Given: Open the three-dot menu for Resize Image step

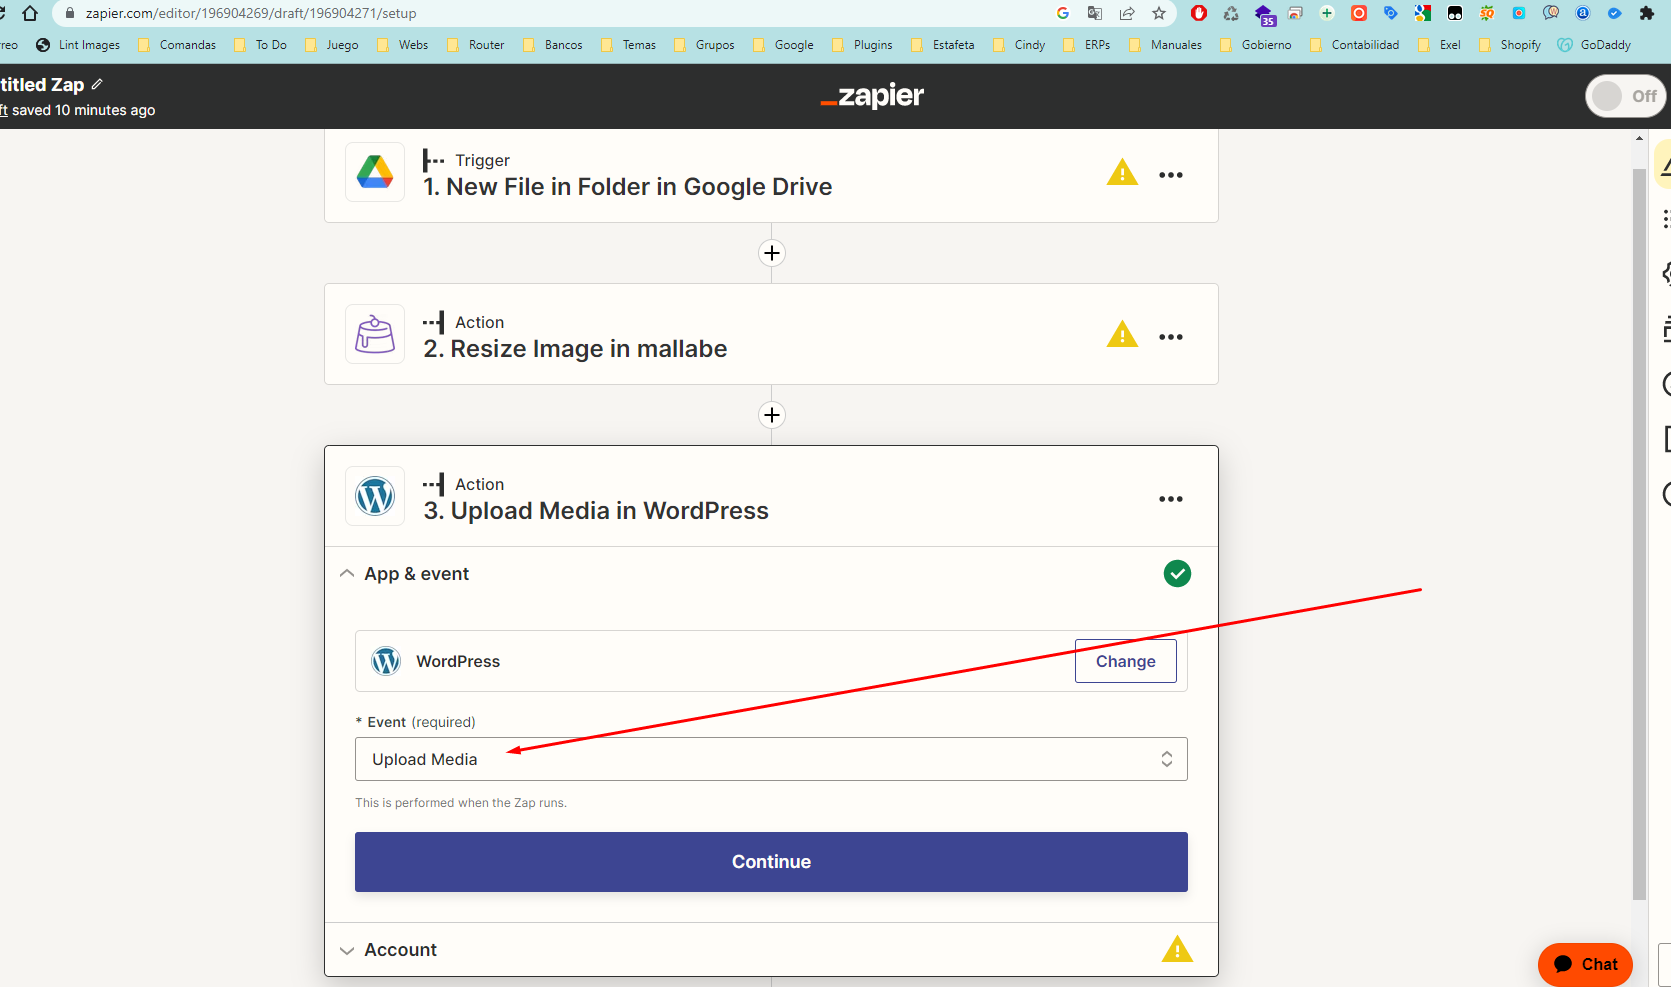Looking at the screenshot, I should [1171, 337].
